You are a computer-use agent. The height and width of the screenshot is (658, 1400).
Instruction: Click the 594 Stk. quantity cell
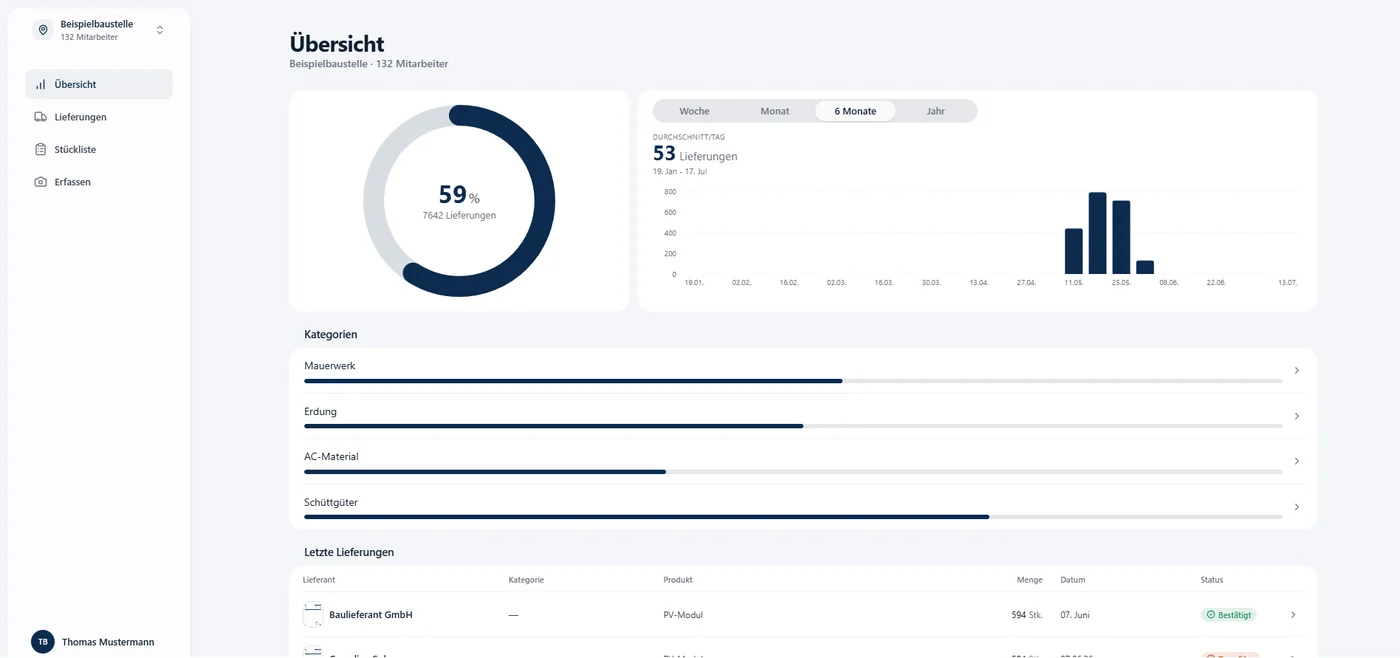coord(1027,615)
